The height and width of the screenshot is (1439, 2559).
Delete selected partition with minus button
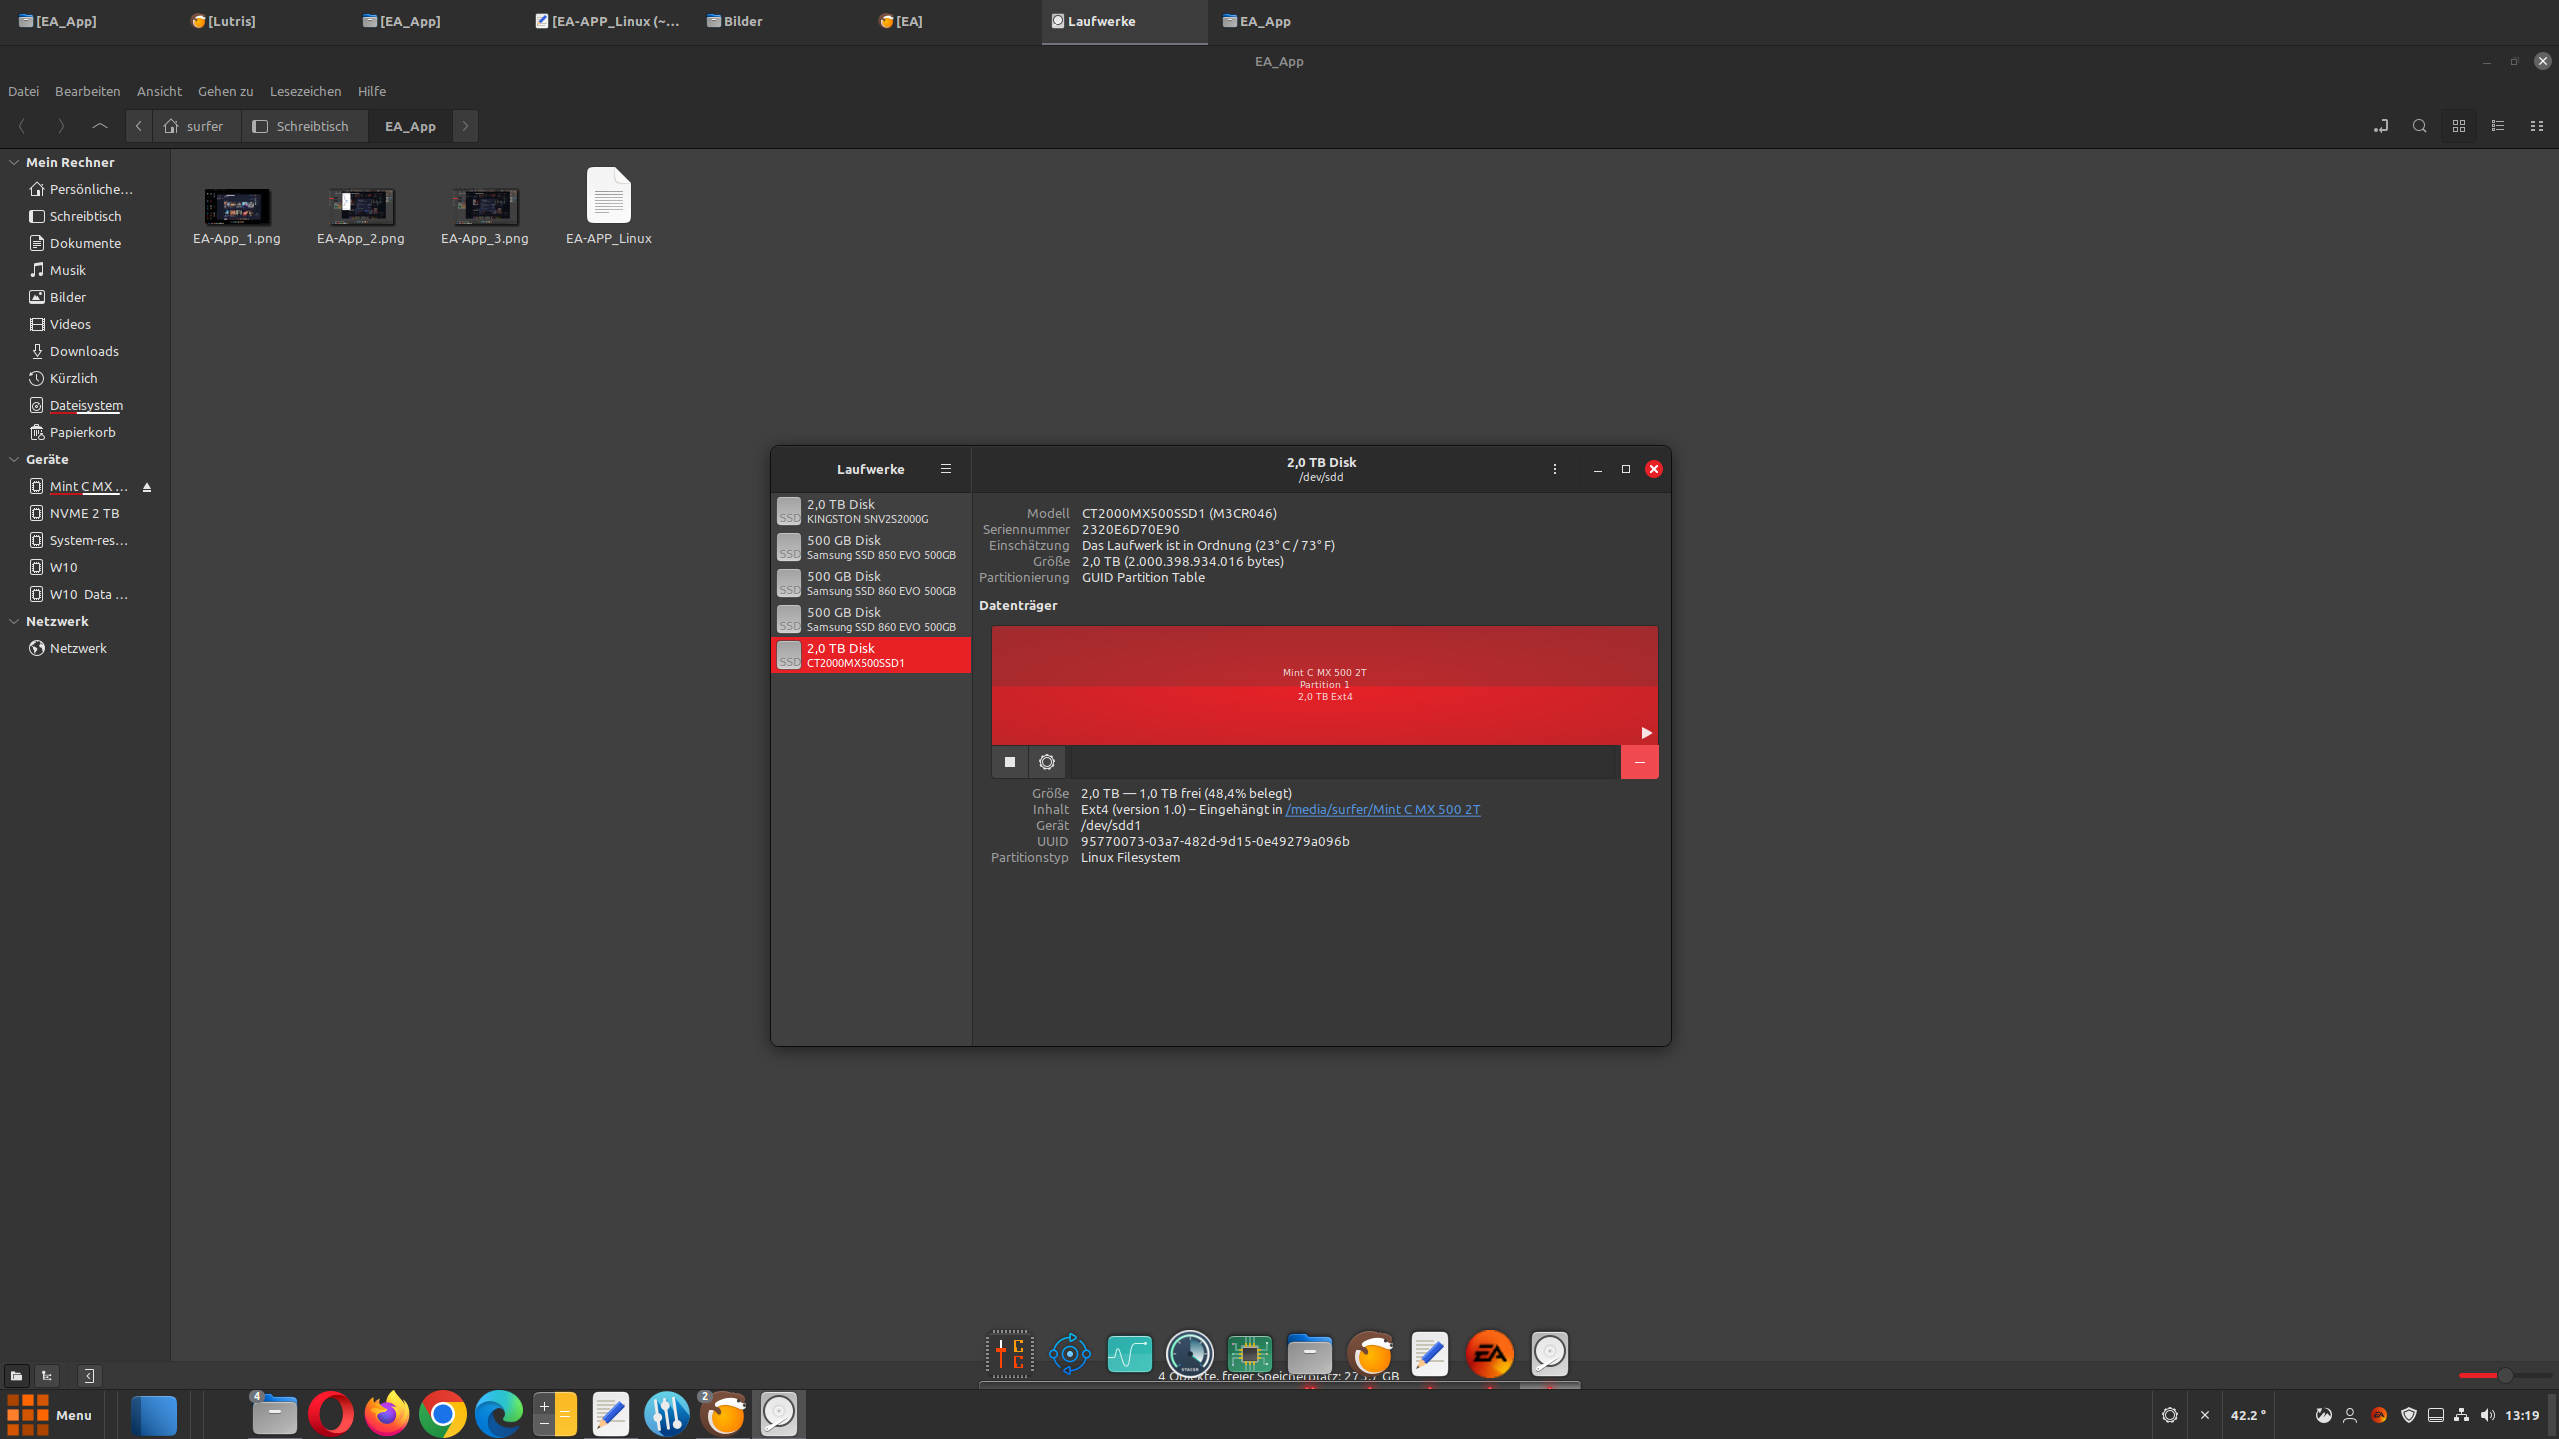(x=1638, y=762)
